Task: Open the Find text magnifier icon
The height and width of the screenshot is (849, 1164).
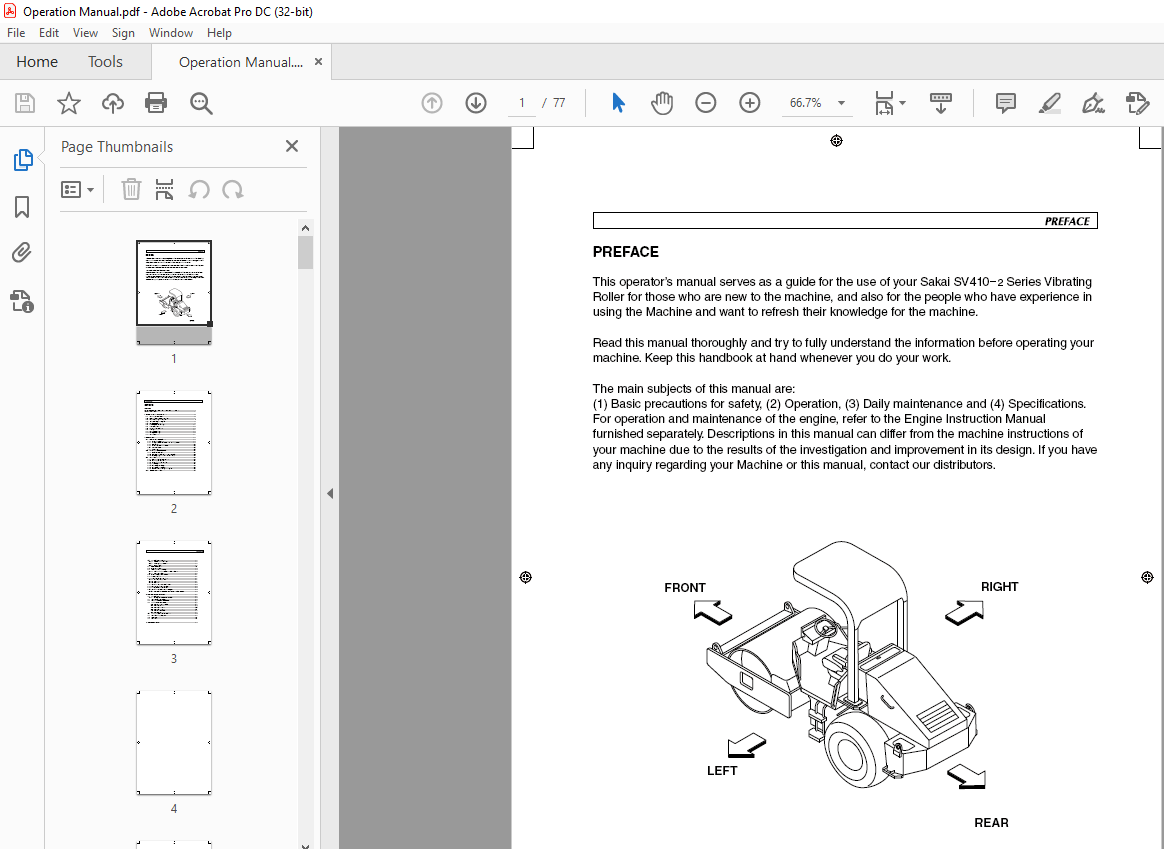Action: pyautogui.click(x=201, y=103)
